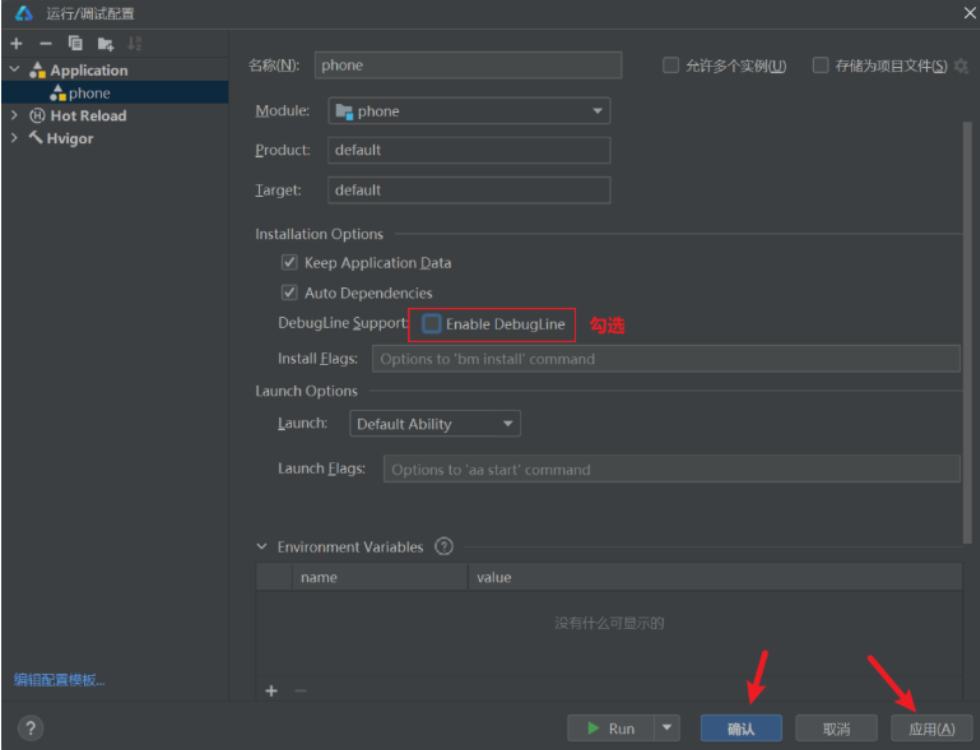Click the Add New Configuration plus icon
This screenshot has width=980, height=750.
(16, 43)
